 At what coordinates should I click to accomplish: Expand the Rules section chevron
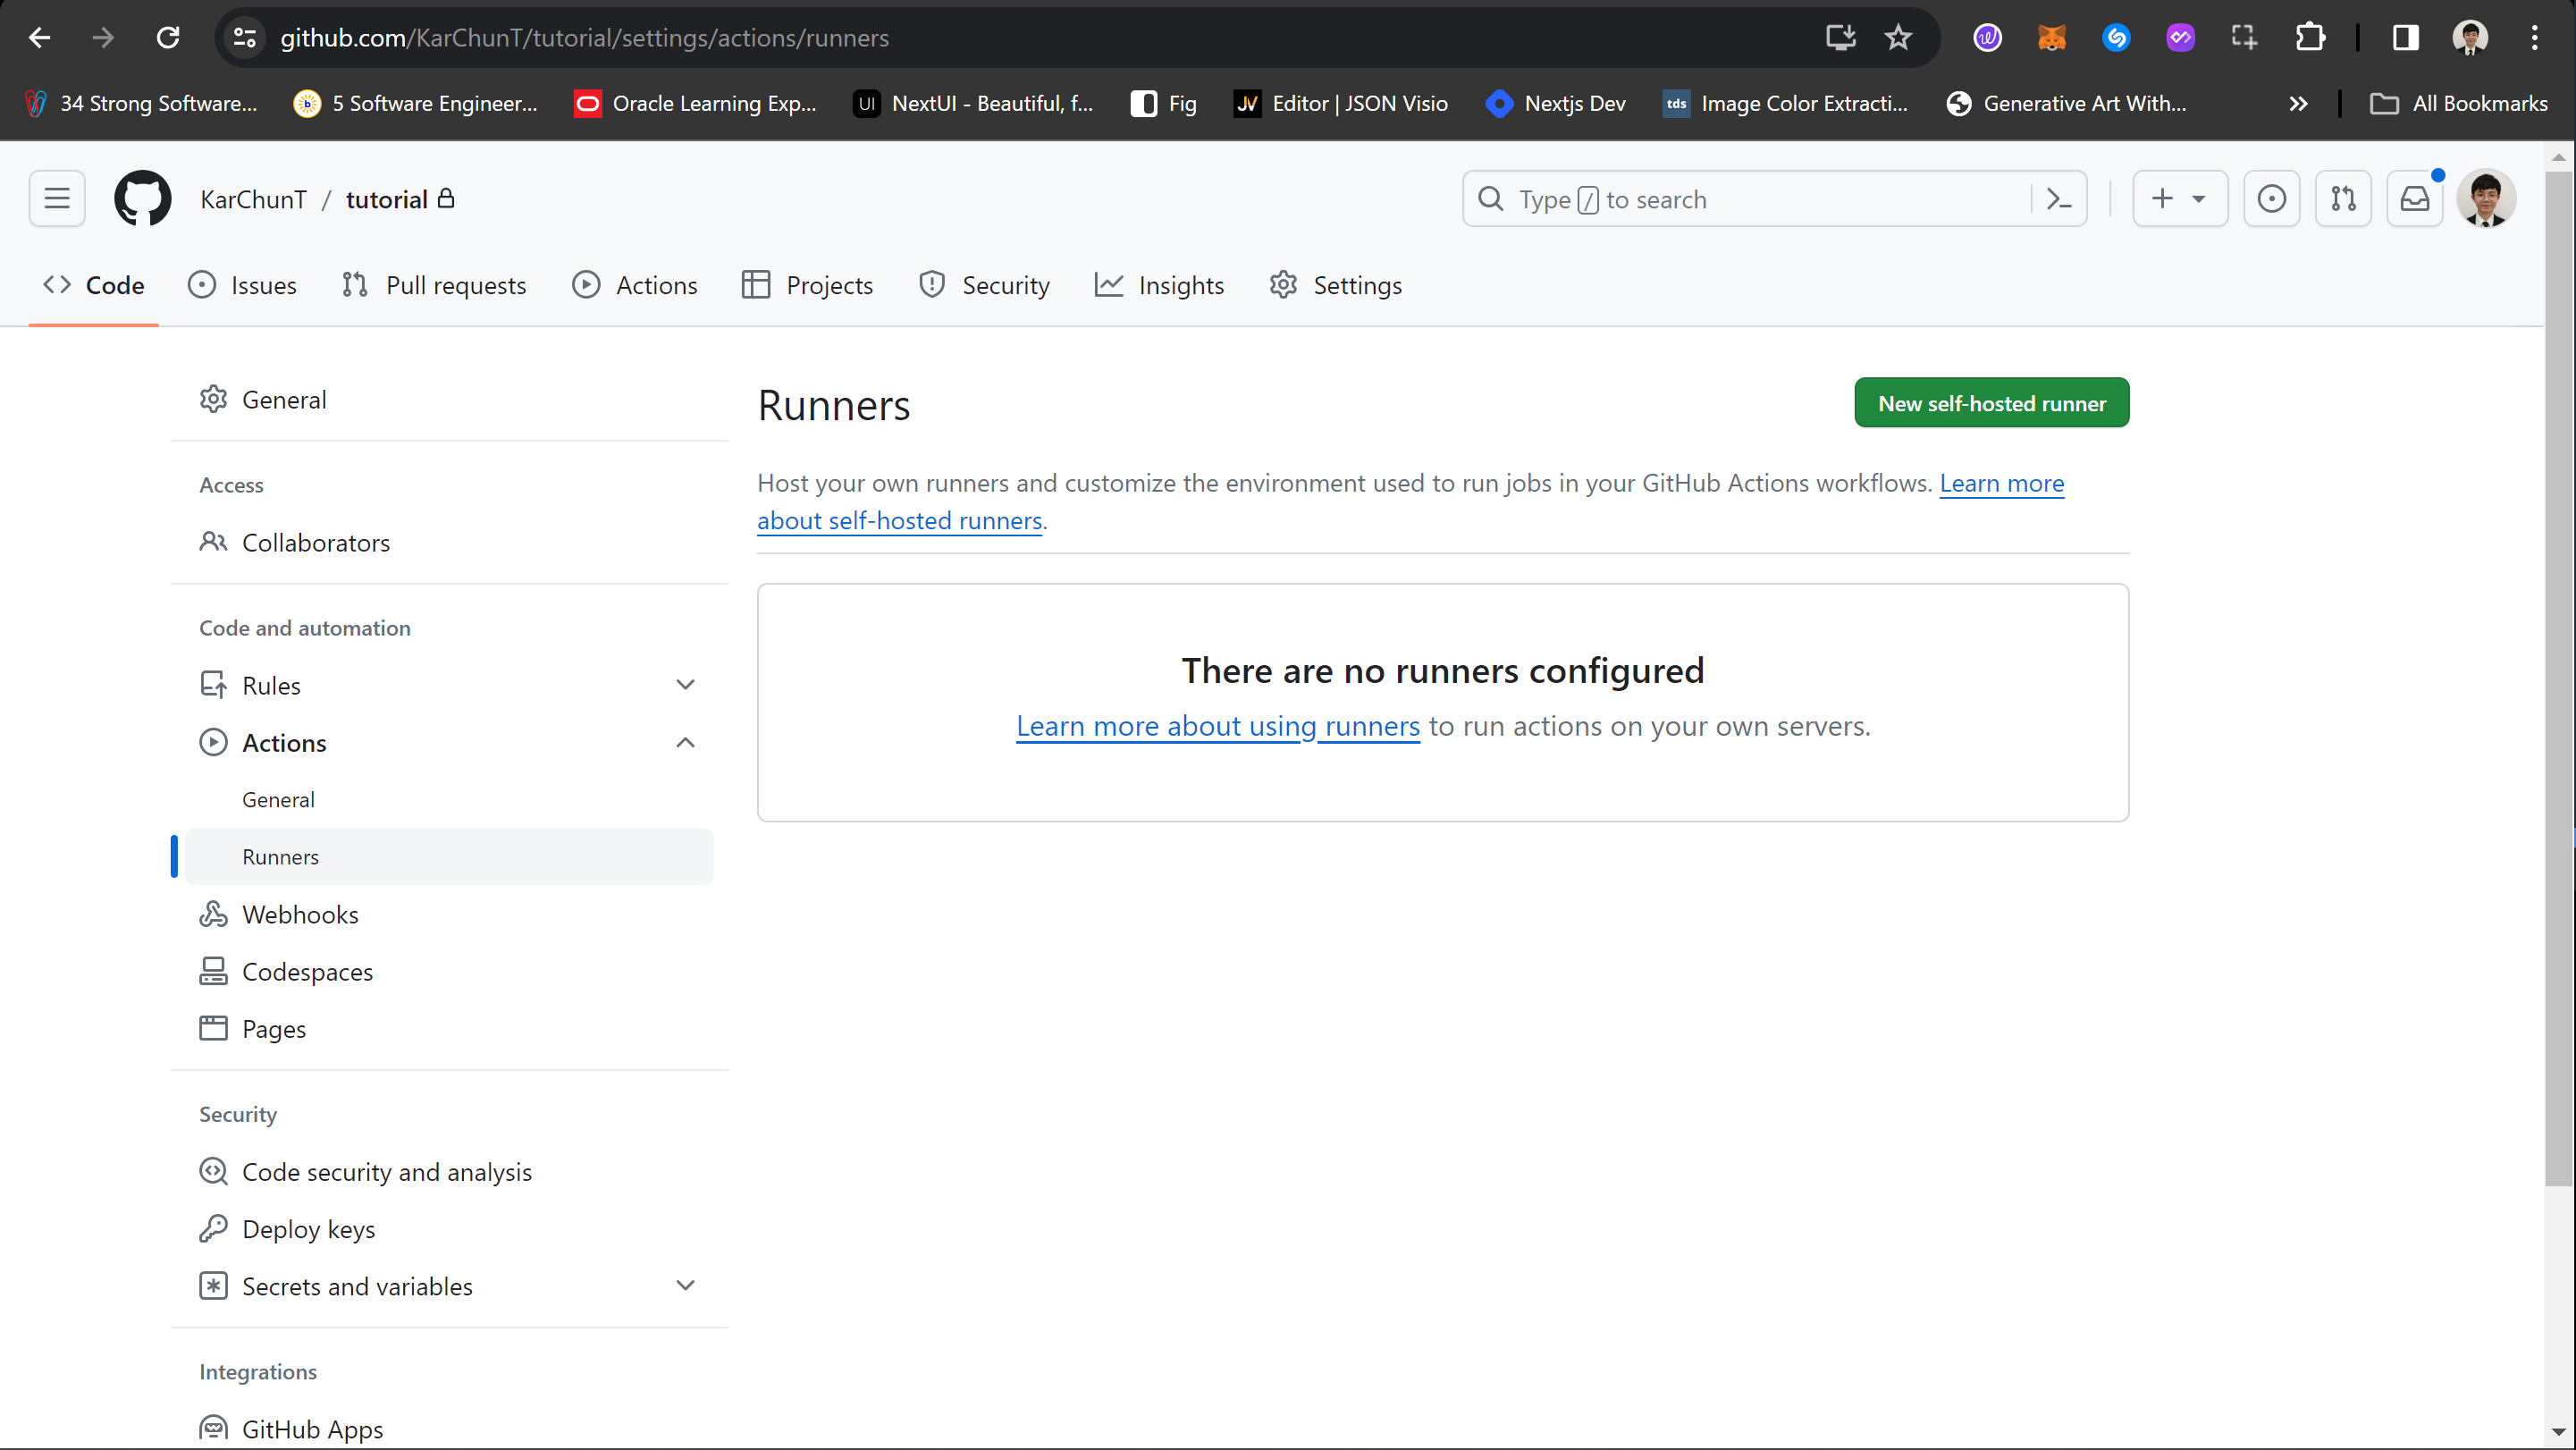[x=685, y=685]
